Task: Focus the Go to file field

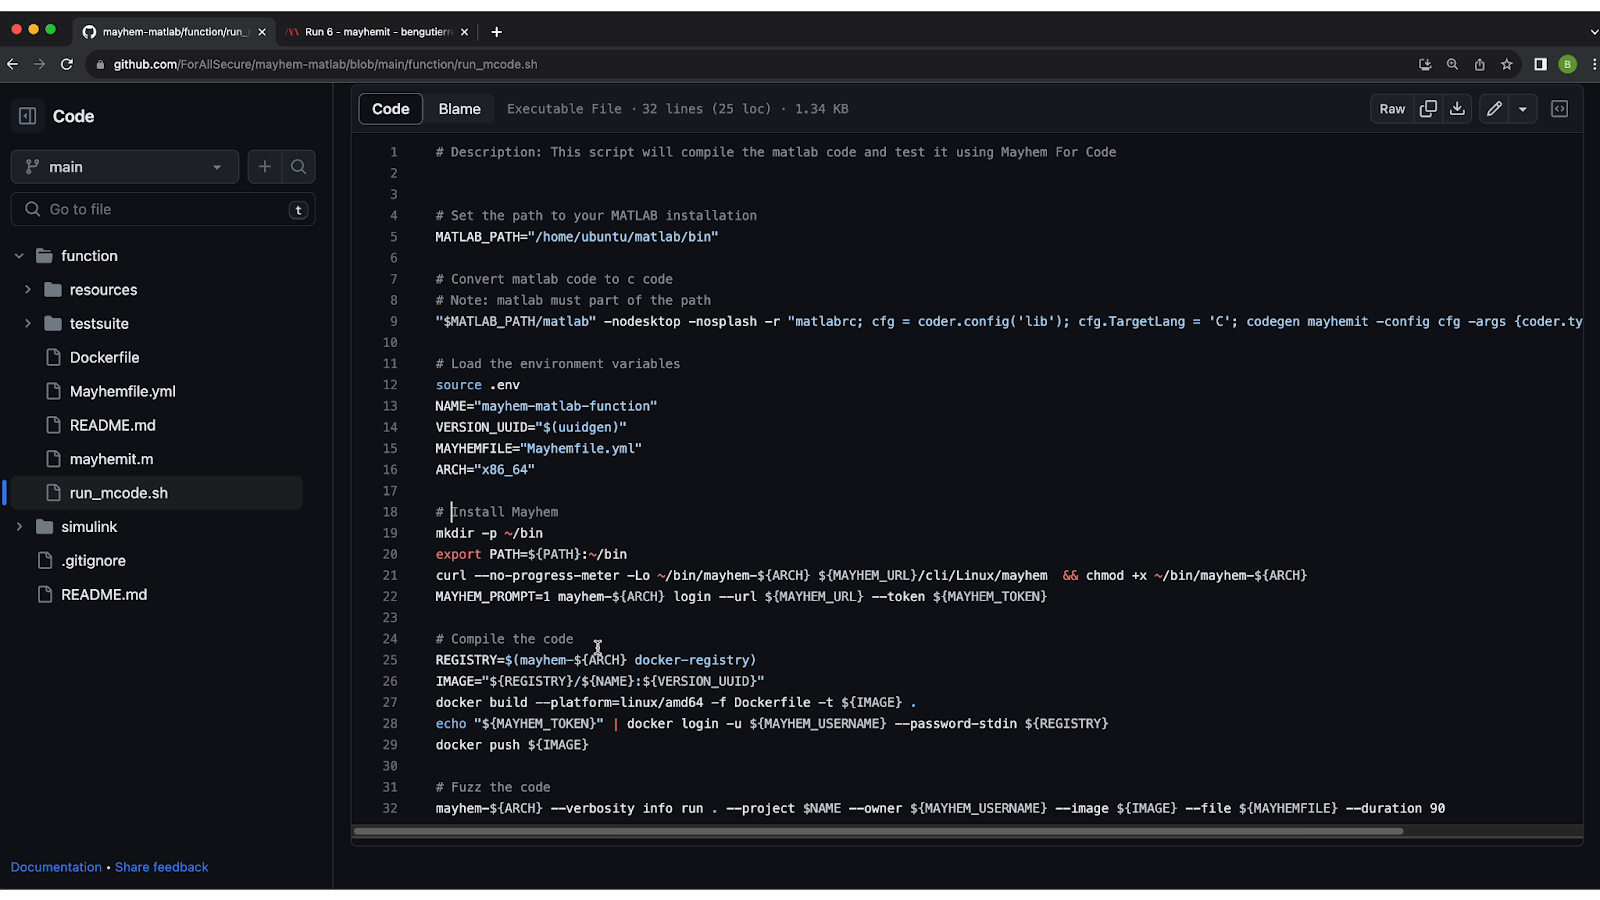Action: (163, 209)
